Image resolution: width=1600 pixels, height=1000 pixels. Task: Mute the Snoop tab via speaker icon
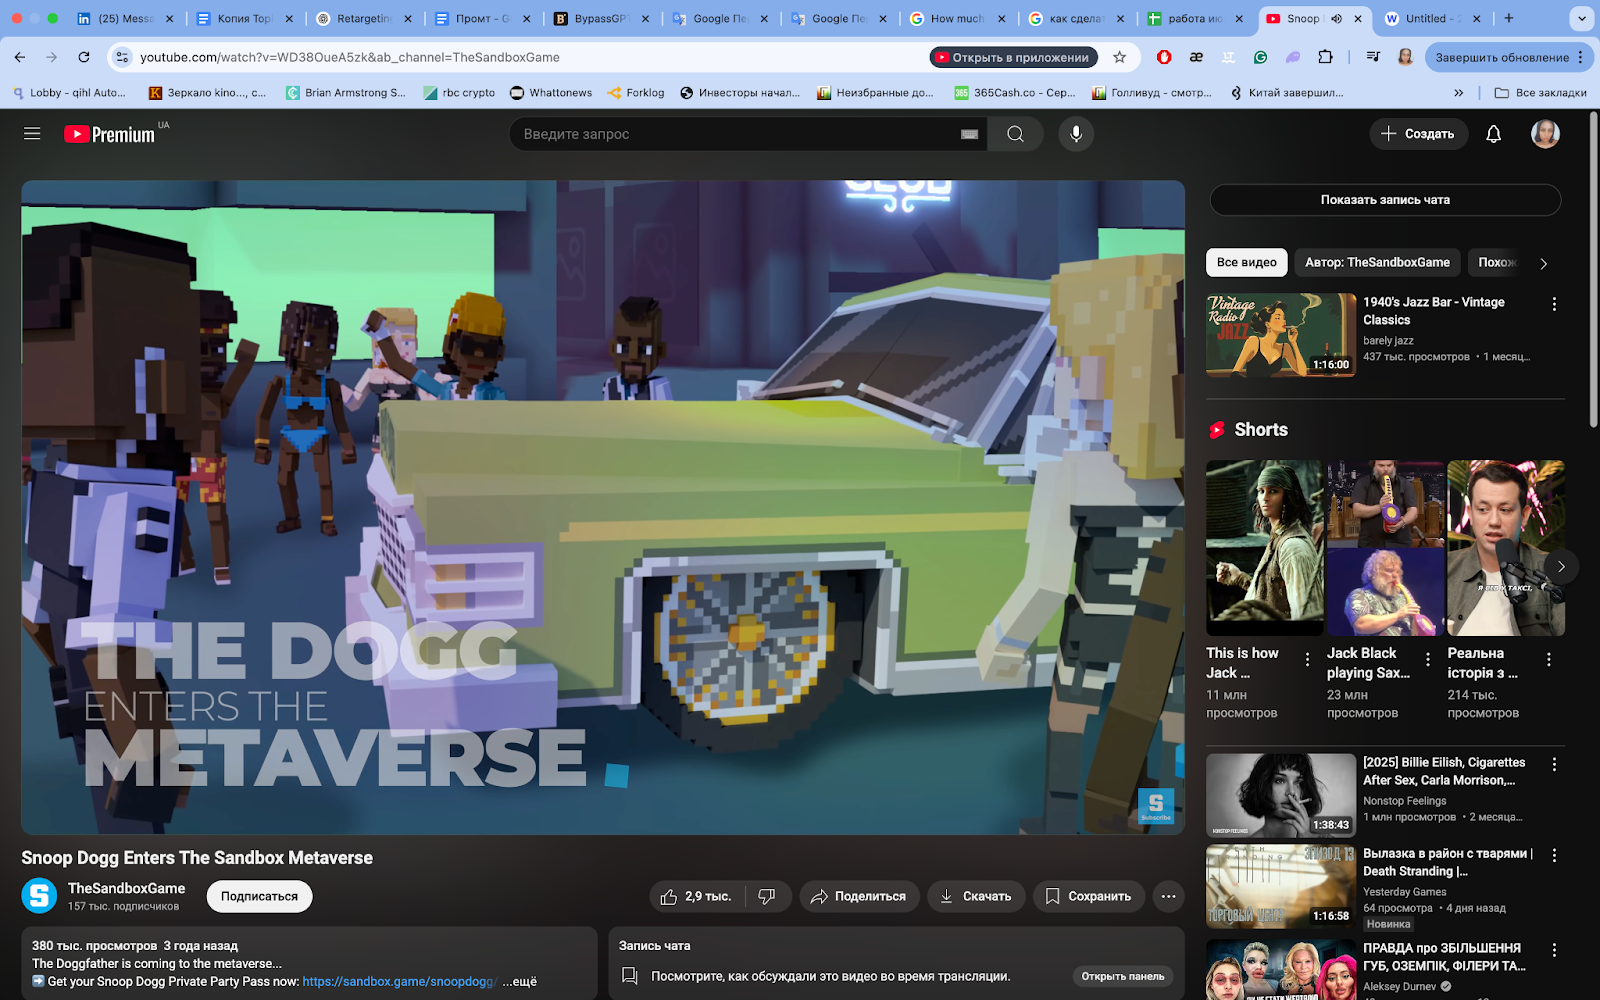point(1336,18)
